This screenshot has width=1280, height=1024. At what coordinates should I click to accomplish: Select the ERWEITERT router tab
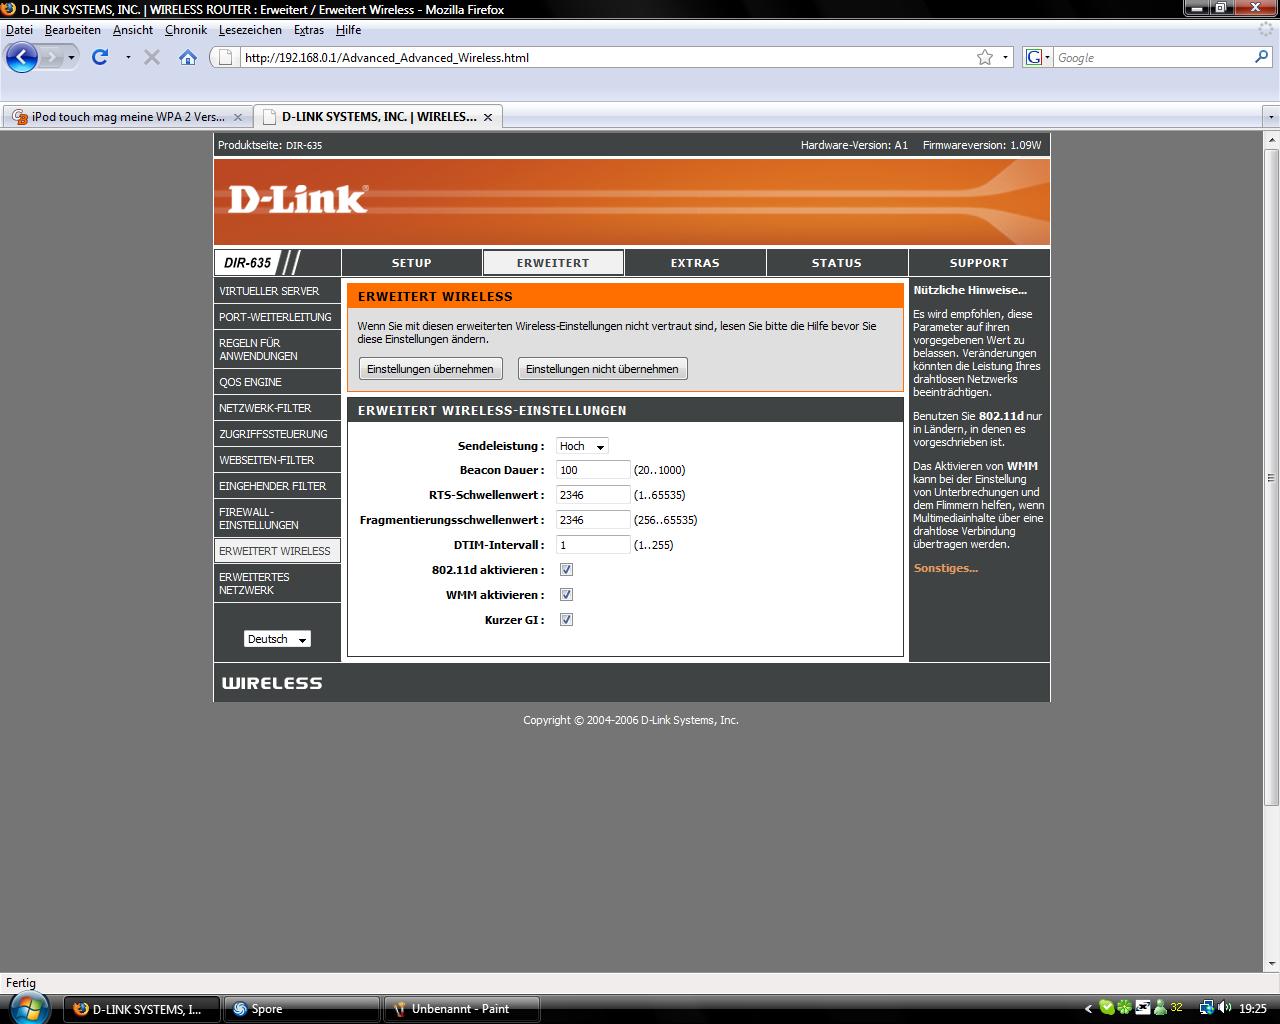point(553,263)
